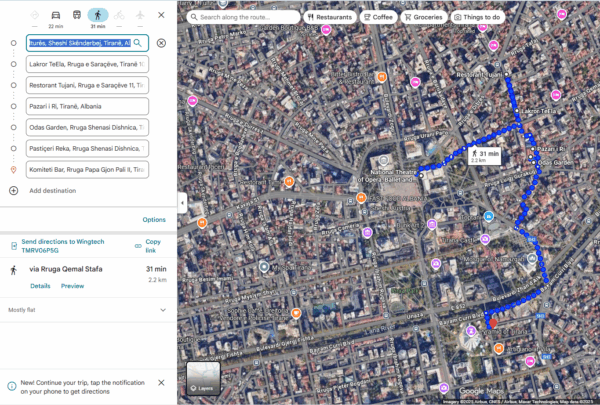The width and height of the screenshot is (600, 405).
Task: Filter map by Restaurants
Action: (328, 17)
